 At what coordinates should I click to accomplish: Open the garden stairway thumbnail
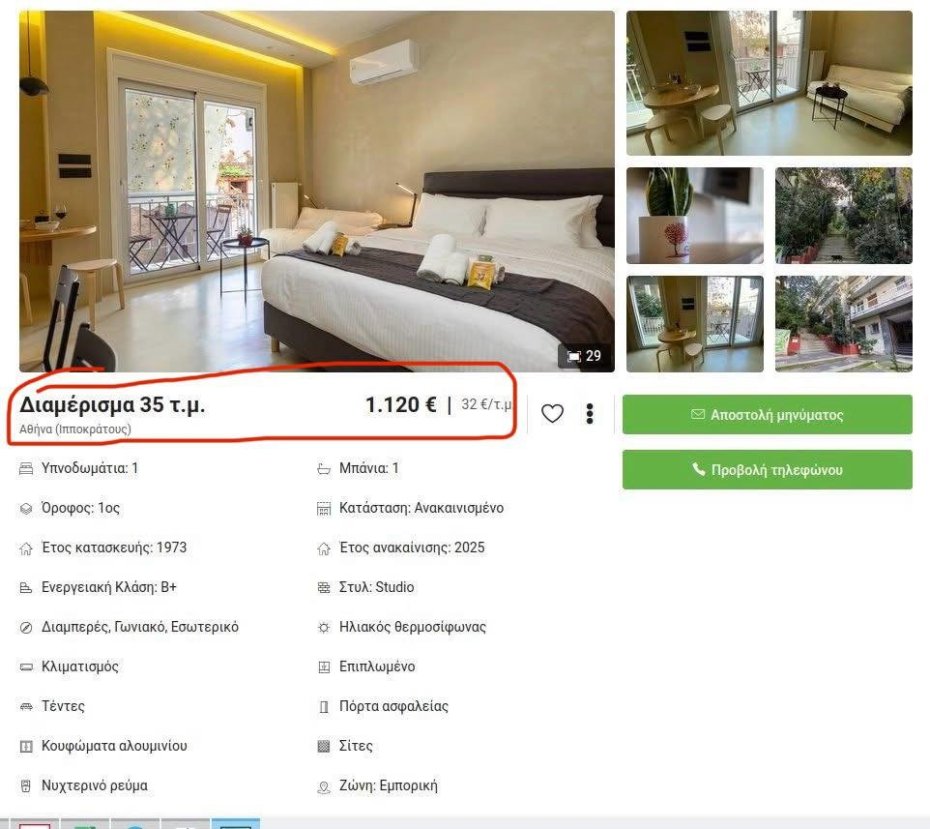(843, 215)
